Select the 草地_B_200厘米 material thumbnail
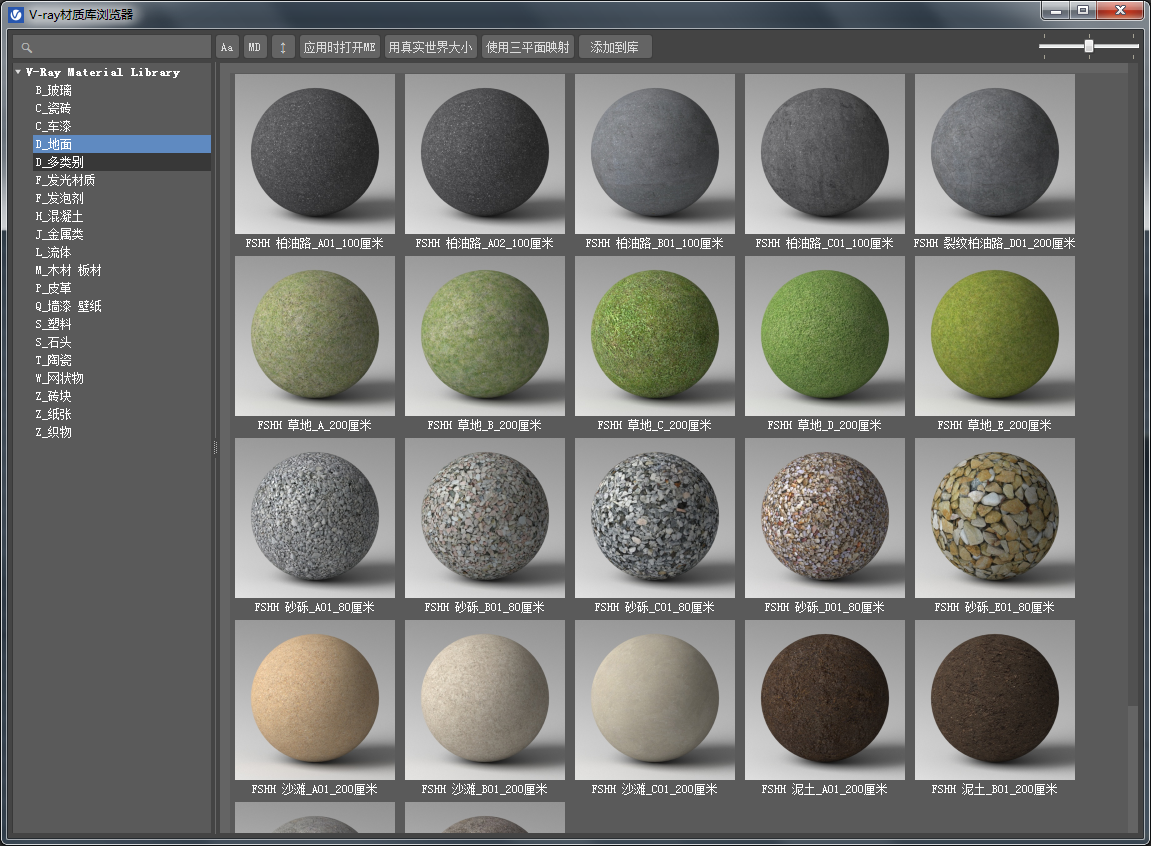The height and width of the screenshot is (846, 1151). [485, 336]
